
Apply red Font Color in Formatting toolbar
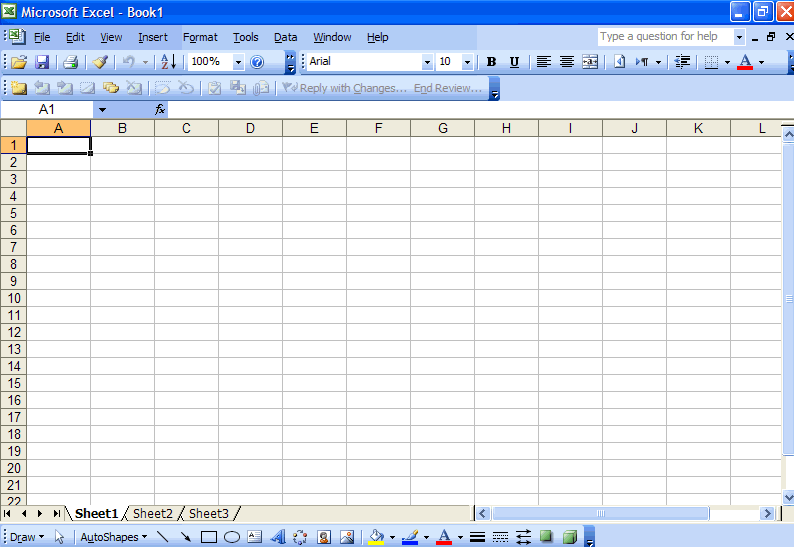(745, 62)
